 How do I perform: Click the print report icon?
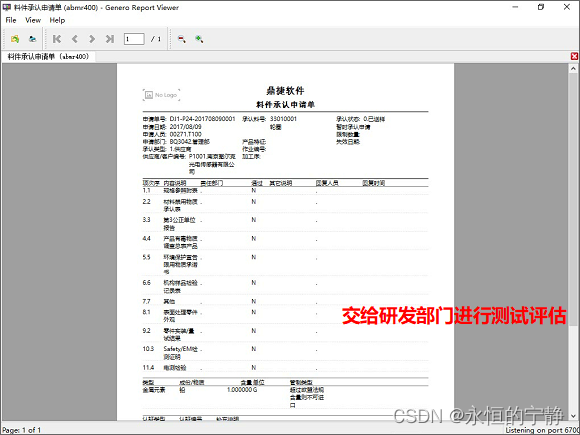(33, 39)
